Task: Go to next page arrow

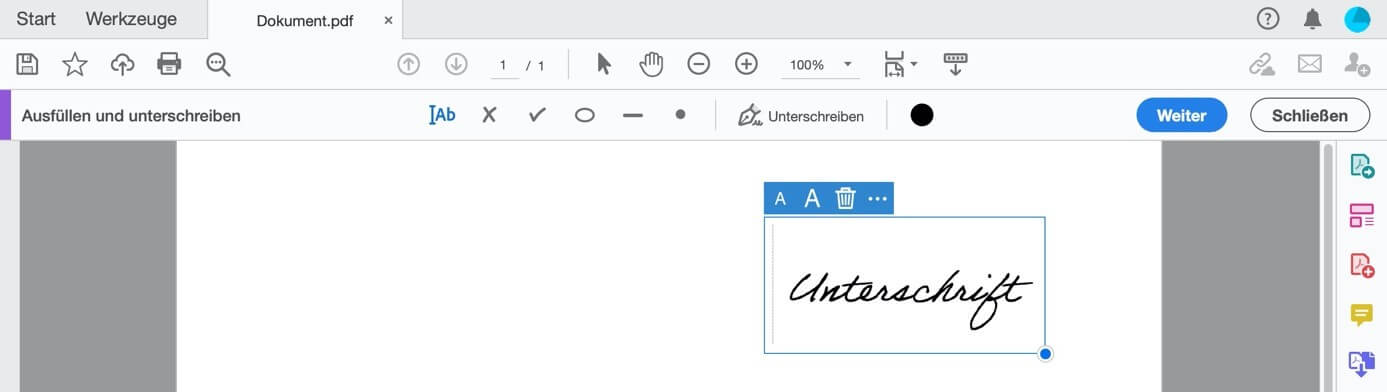Action: 456,64
